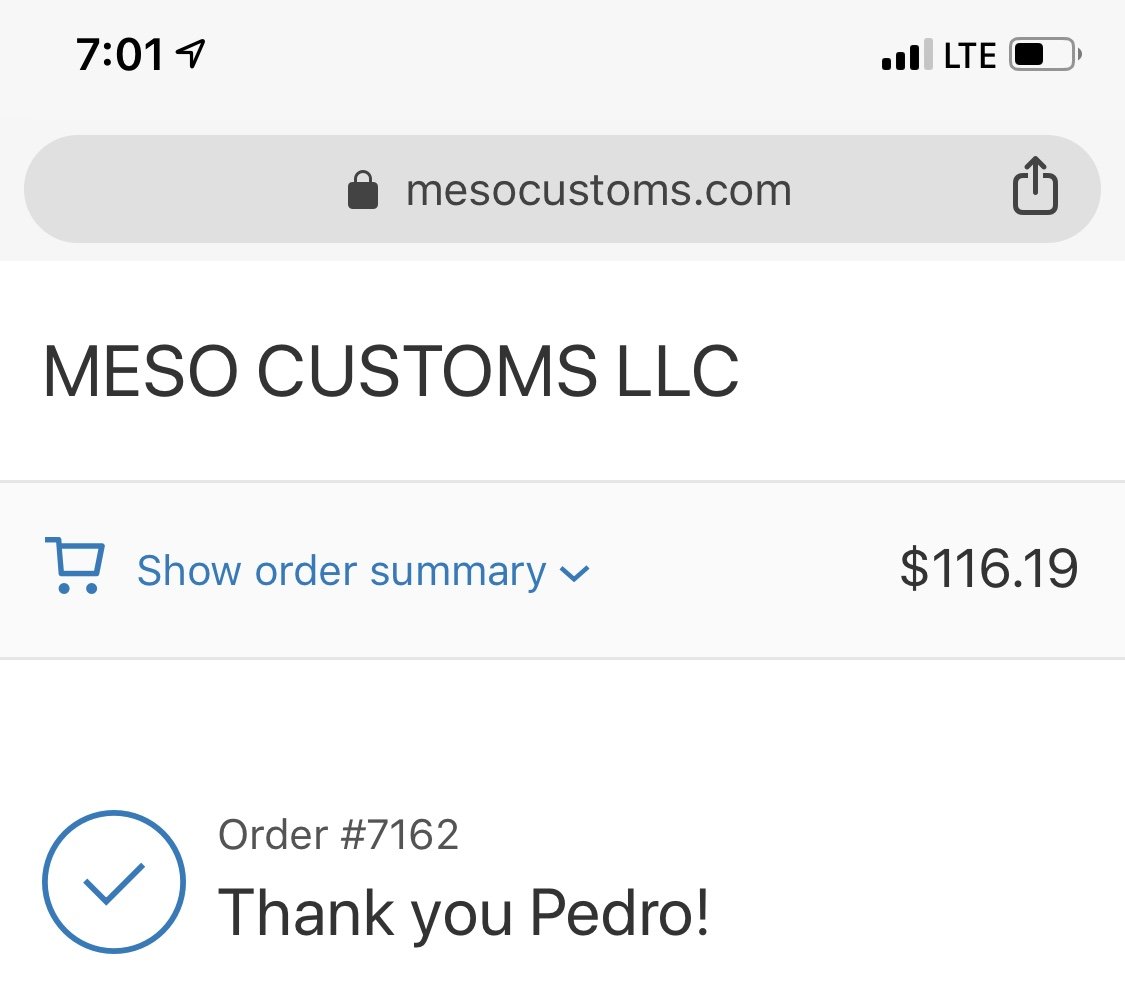
Task: Tap the padlock icon in address bar
Action: click(362, 189)
